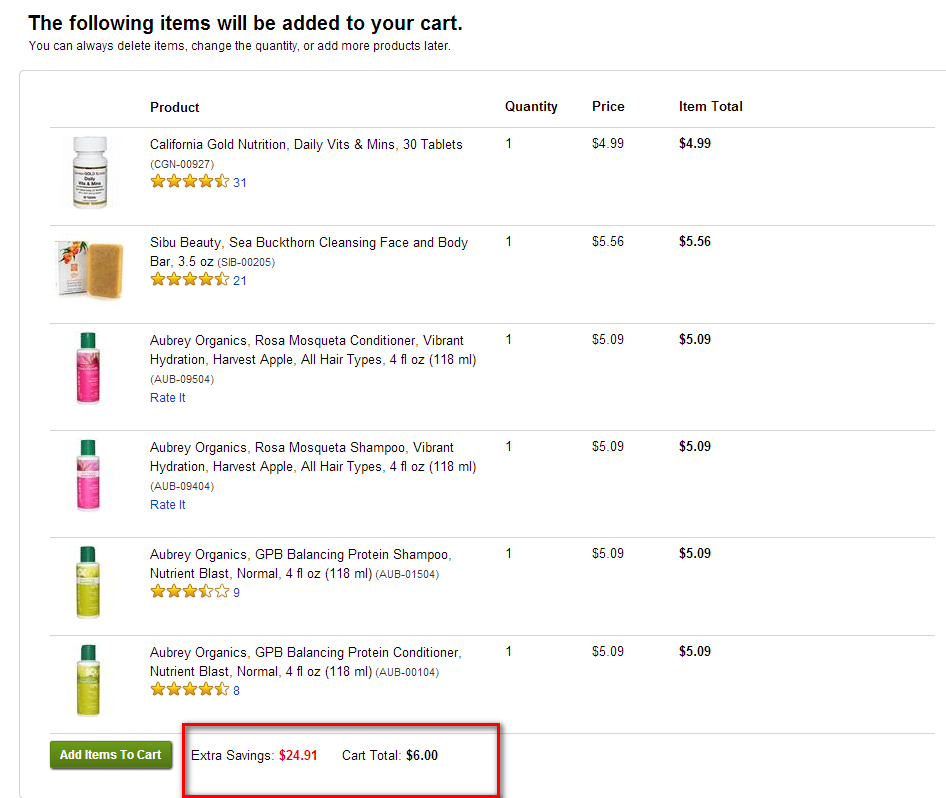The width and height of the screenshot is (946, 798).
Task: Click the Daily Vits bottle thumbnail
Action: click(x=90, y=173)
